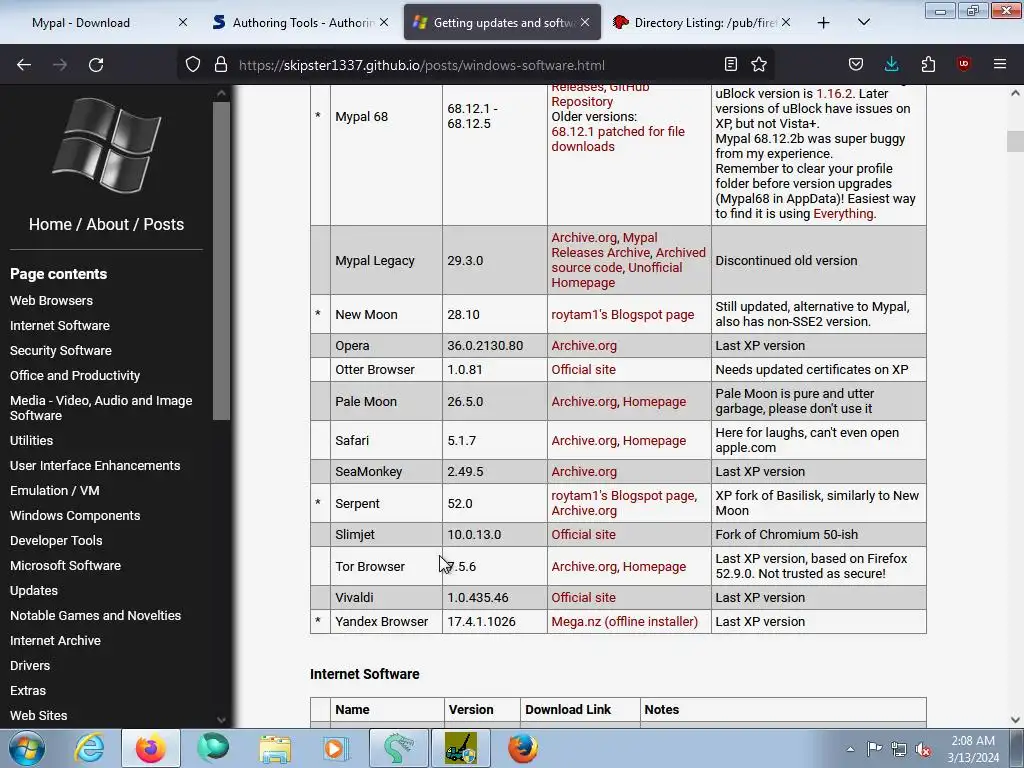Open the Pocket save icon
The image size is (1024, 768).
(x=856, y=64)
